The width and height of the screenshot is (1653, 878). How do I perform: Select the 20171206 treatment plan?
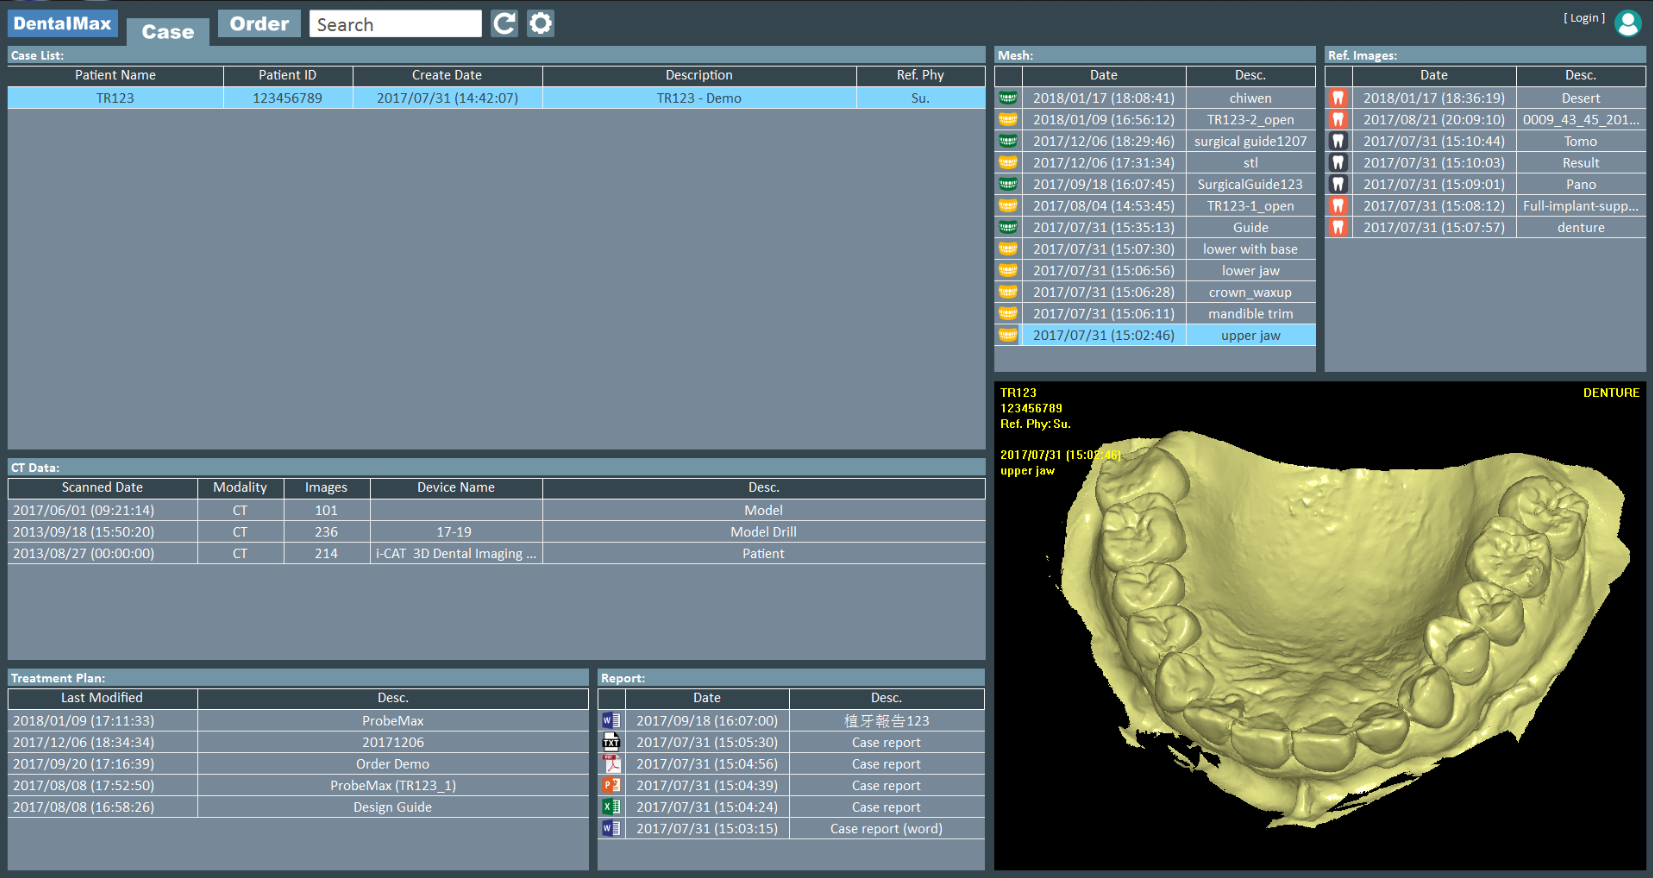pyautogui.click(x=298, y=742)
